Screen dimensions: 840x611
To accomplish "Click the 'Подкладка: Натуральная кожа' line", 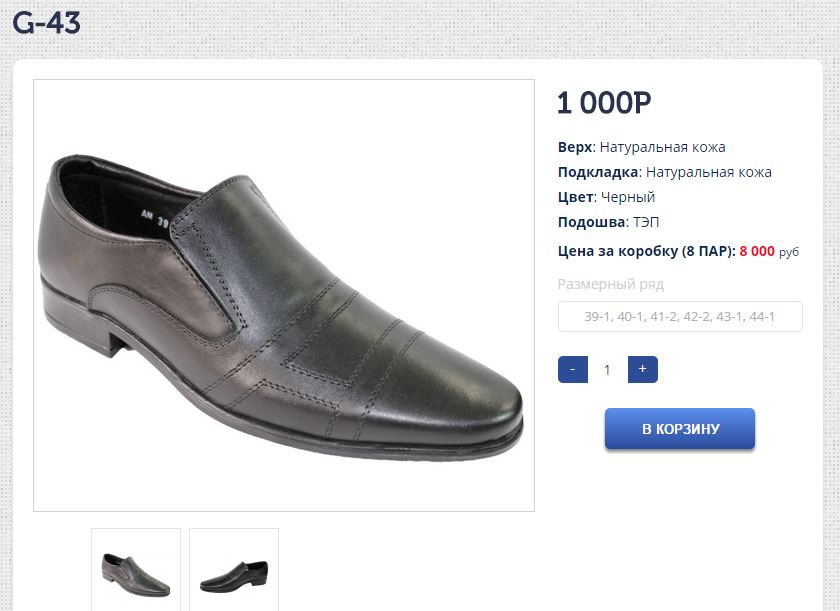I will pos(664,172).
